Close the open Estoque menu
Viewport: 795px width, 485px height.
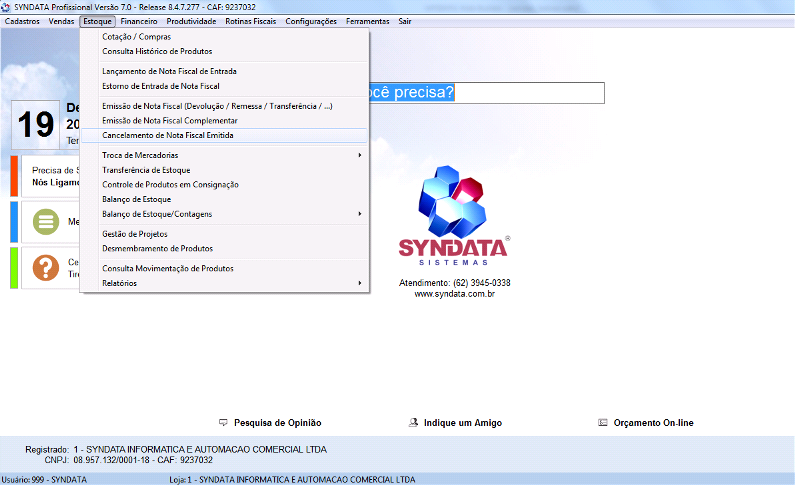point(97,21)
